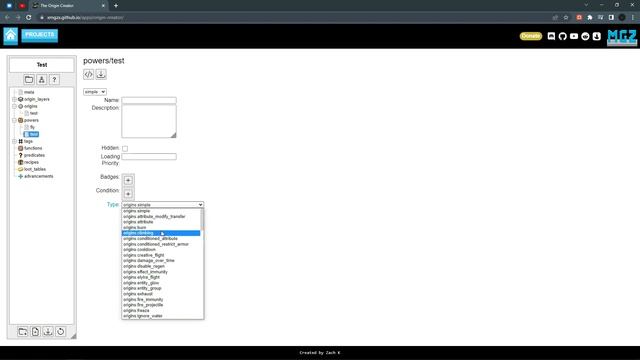Select the highlighted test power file
Image resolution: width=640 pixels, height=360 pixels.
click(31, 134)
